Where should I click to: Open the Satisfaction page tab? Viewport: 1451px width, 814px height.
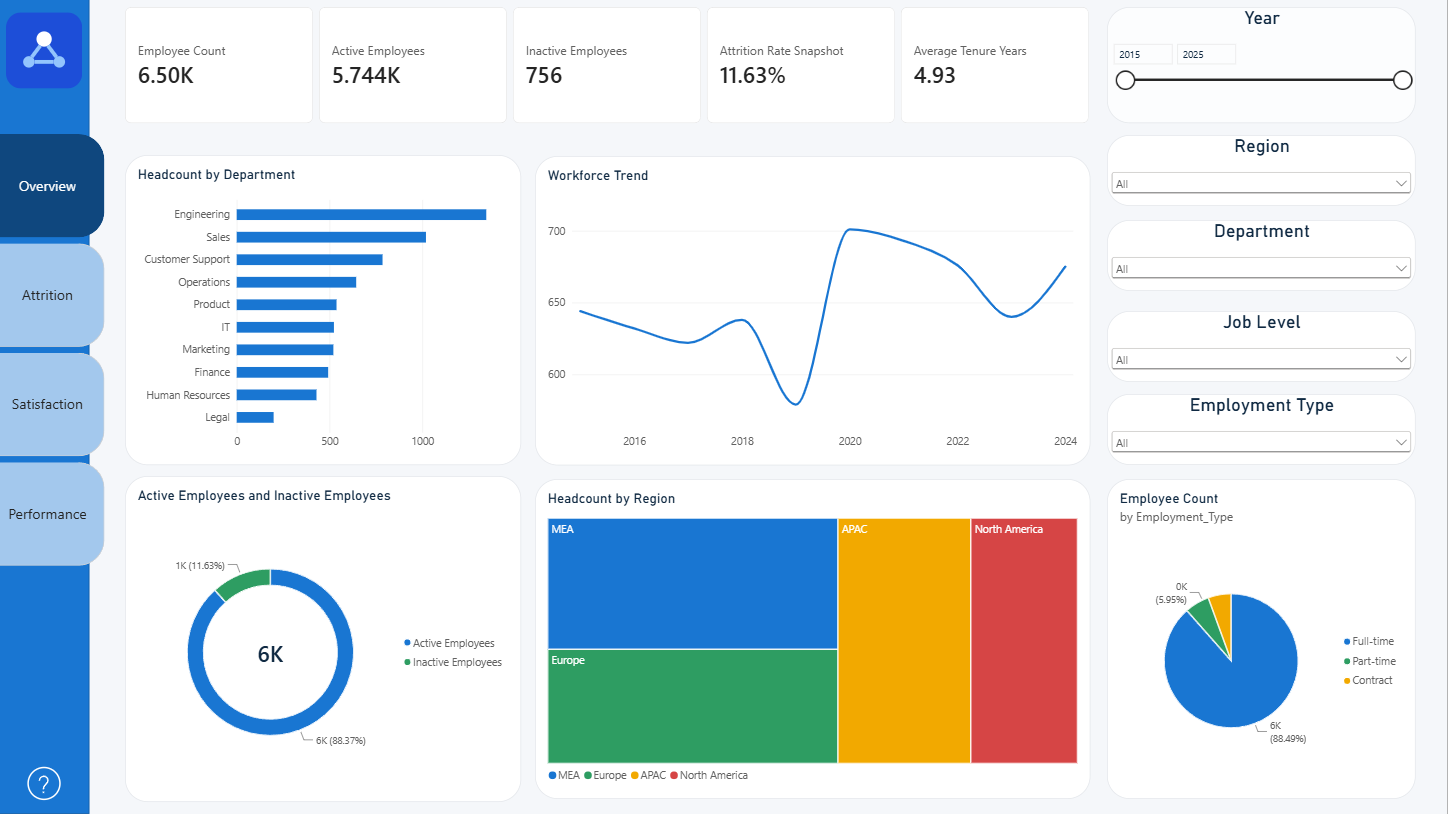pos(50,404)
